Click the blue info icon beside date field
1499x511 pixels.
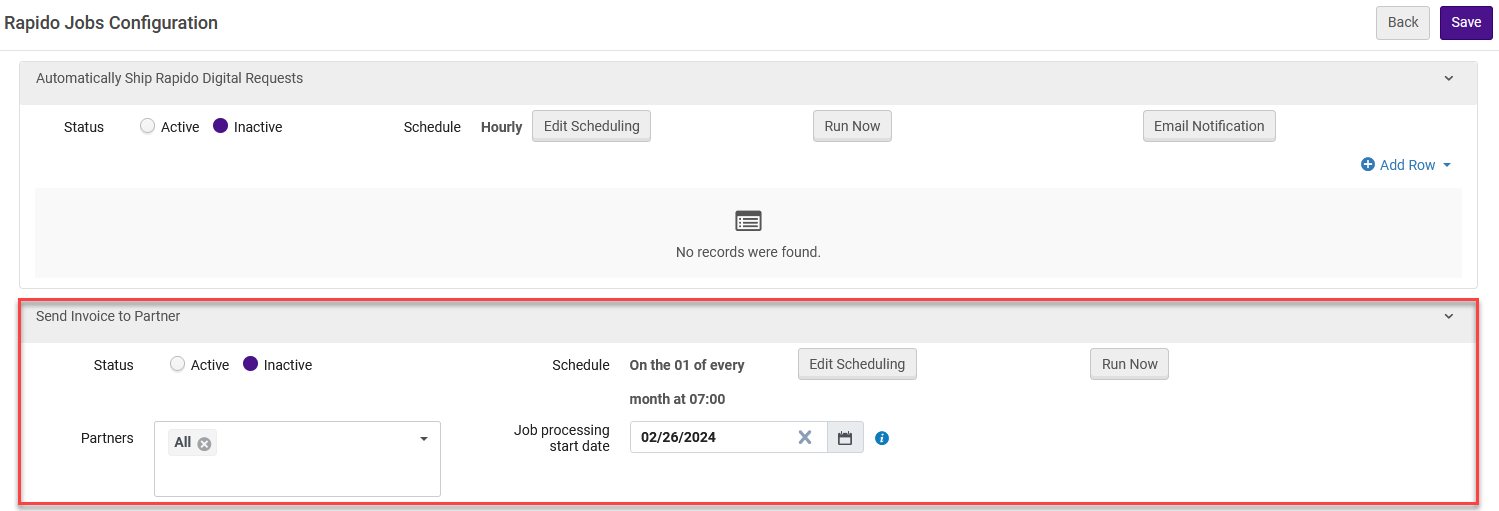pyautogui.click(x=882, y=438)
